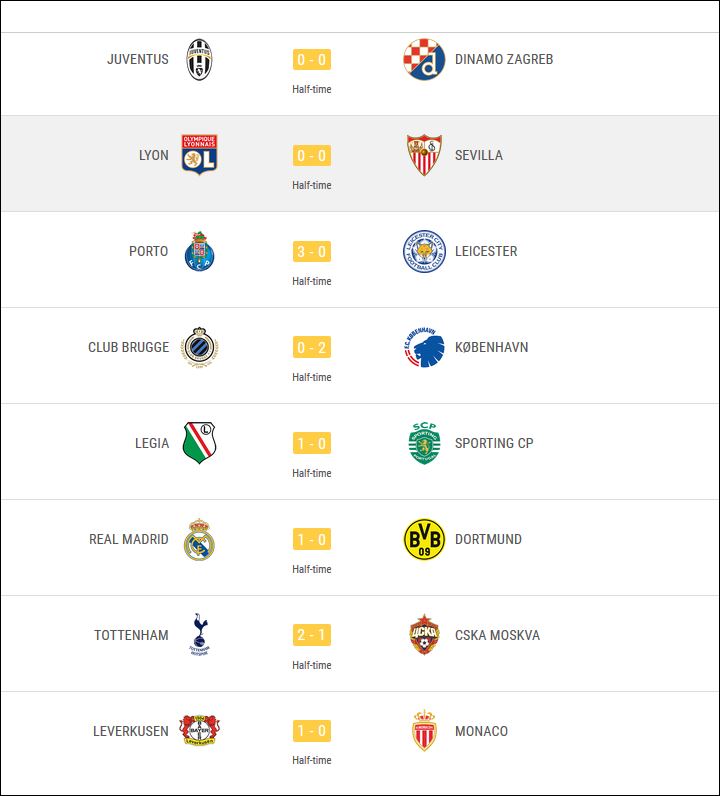Click the Sevilla club crest

pos(423,155)
